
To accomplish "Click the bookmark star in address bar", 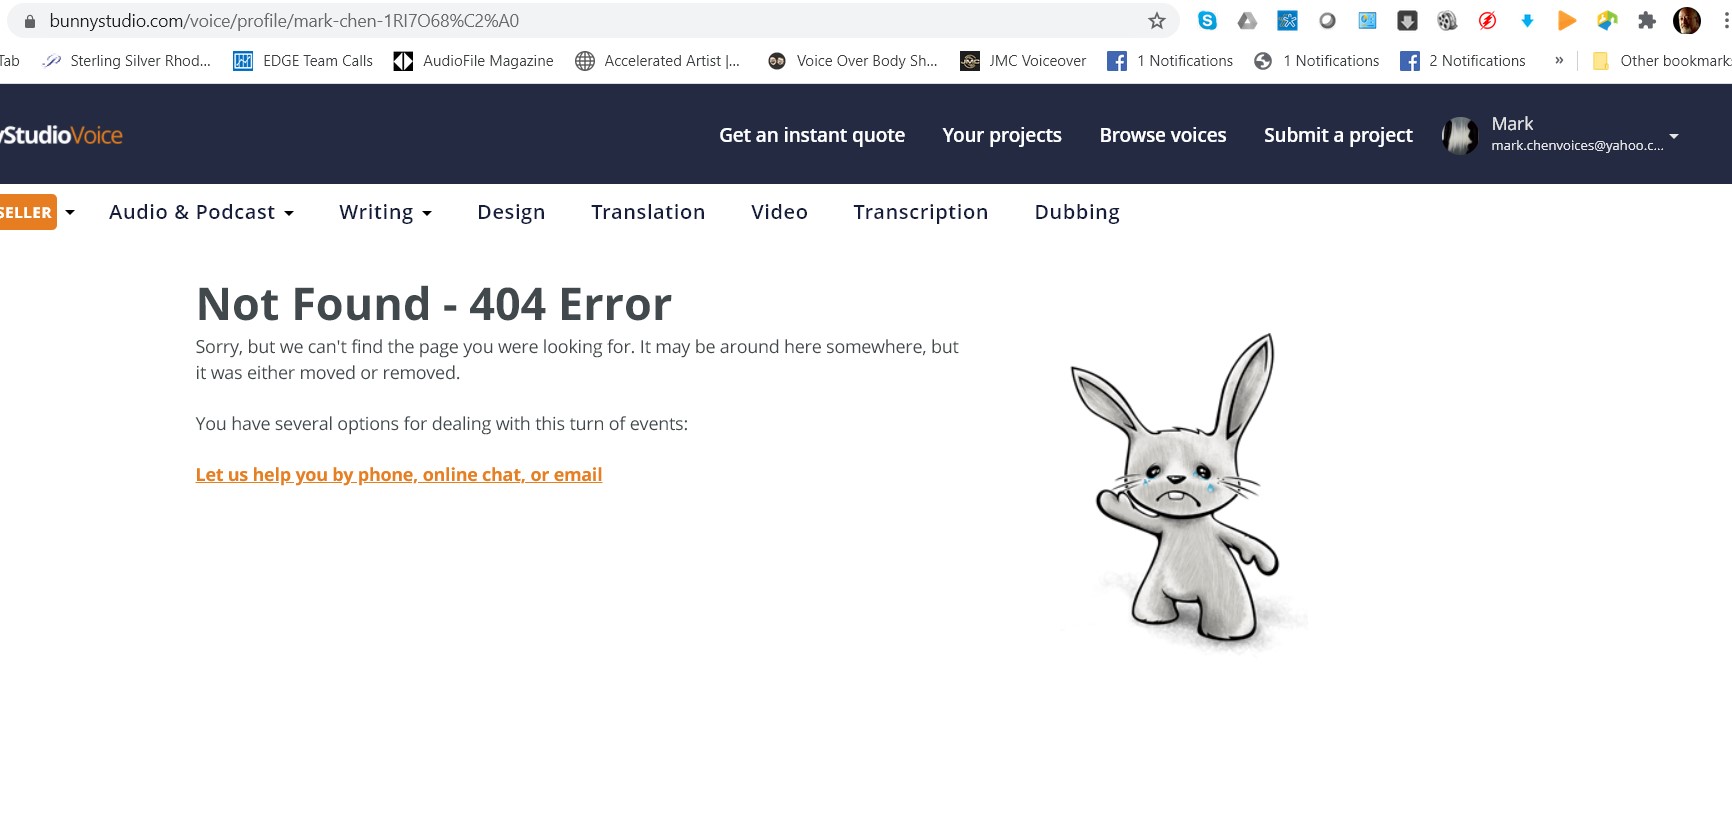I will tap(1157, 21).
